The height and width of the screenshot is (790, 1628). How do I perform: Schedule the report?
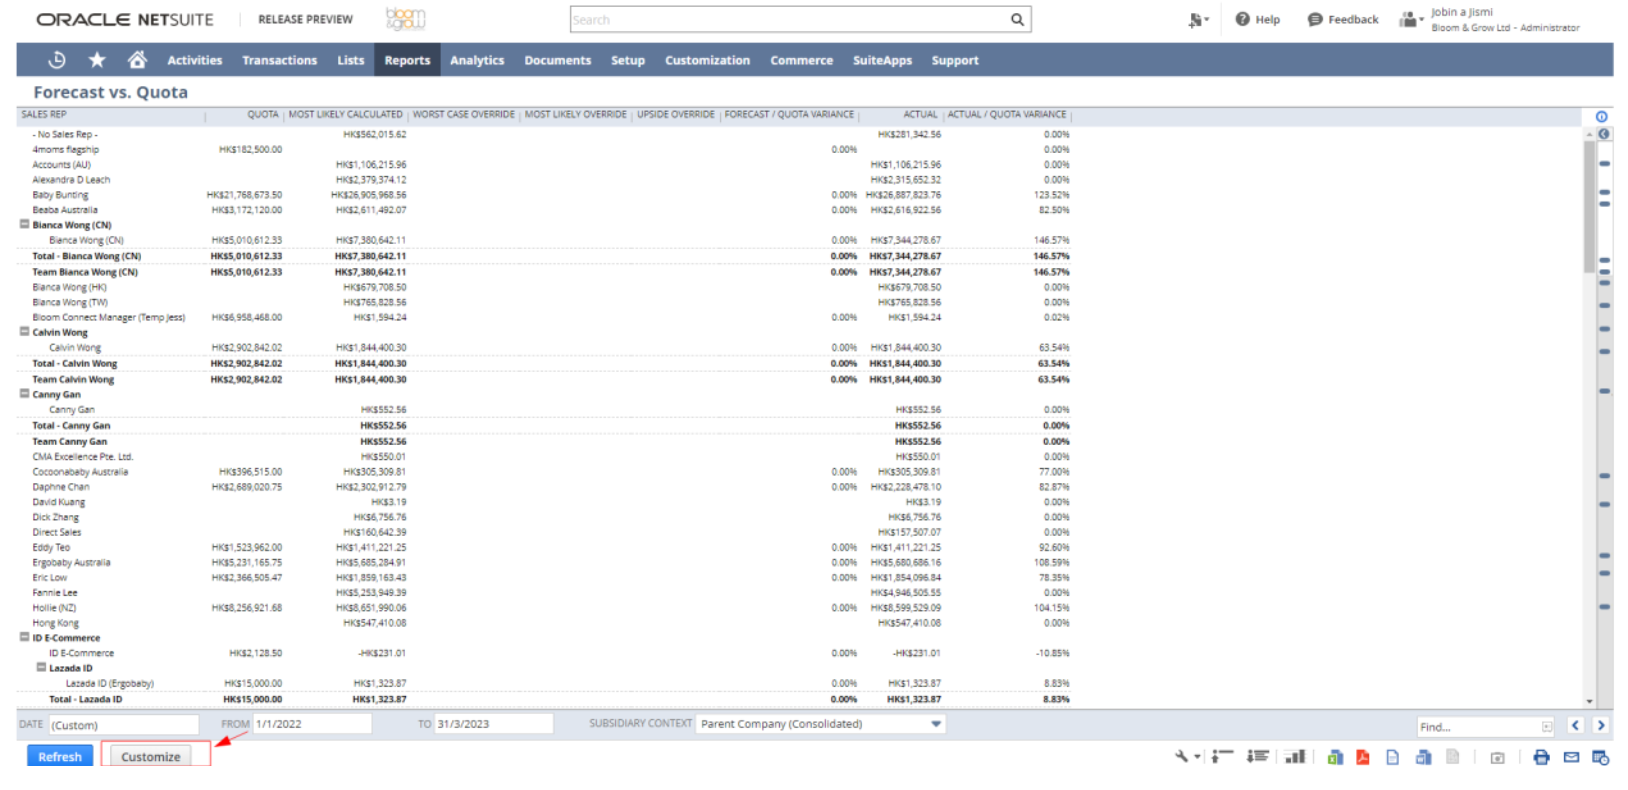point(1600,757)
